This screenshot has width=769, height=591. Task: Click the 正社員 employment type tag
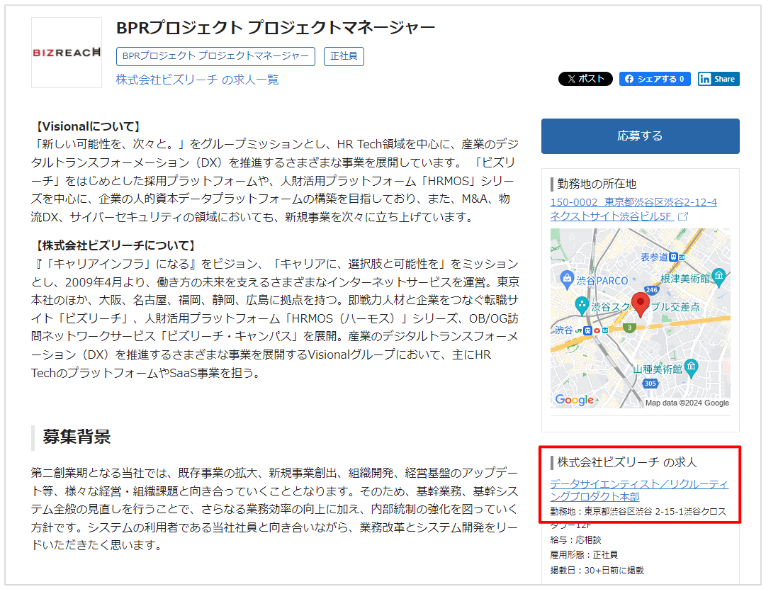click(343, 57)
